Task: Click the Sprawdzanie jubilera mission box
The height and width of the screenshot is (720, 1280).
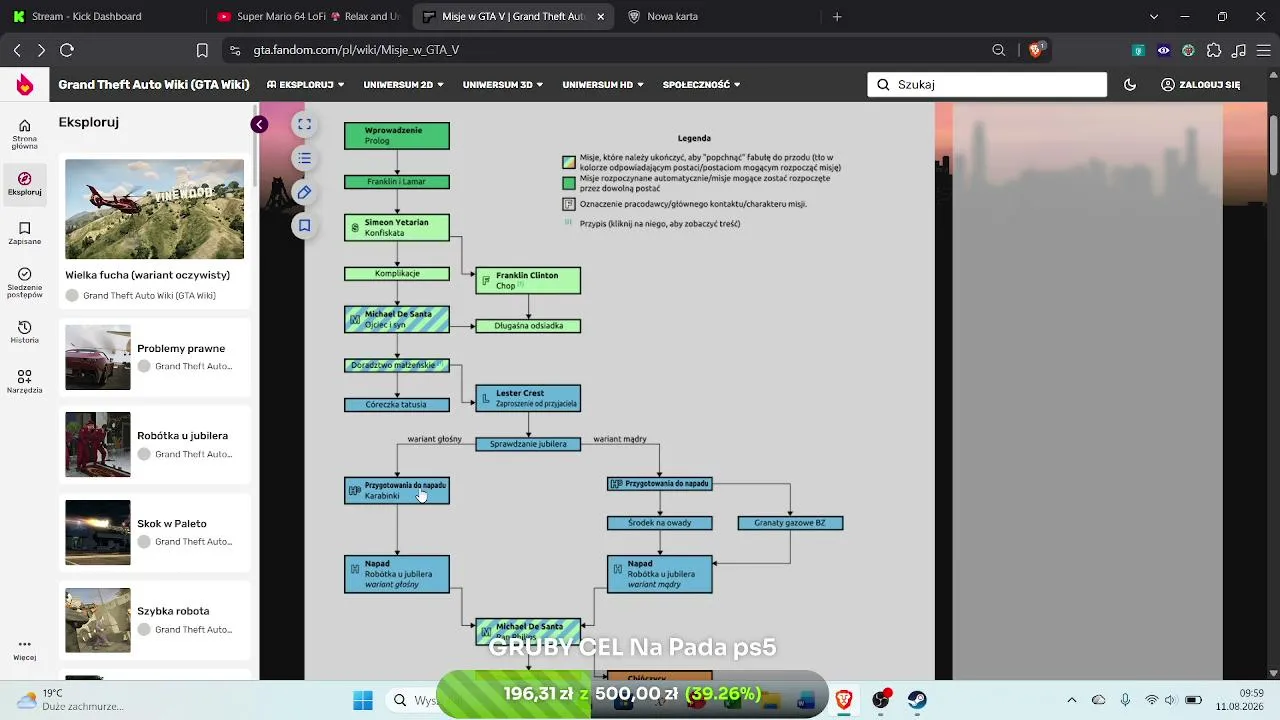Action: tap(528, 444)
